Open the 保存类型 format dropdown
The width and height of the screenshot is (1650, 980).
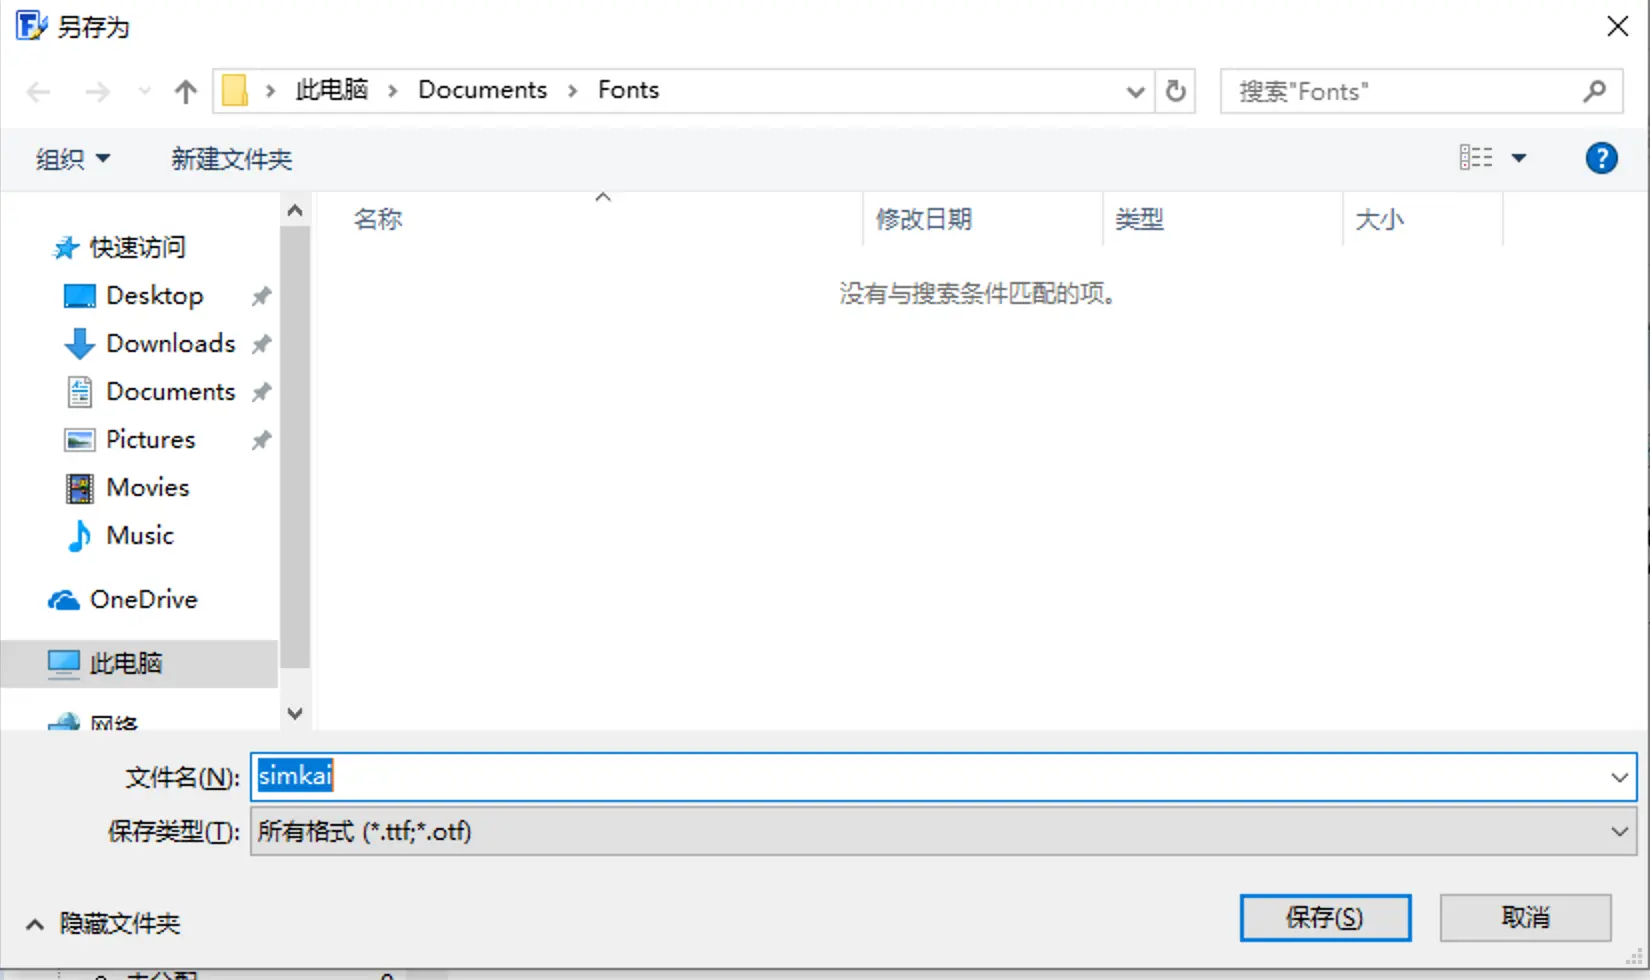coord(1621,831)
